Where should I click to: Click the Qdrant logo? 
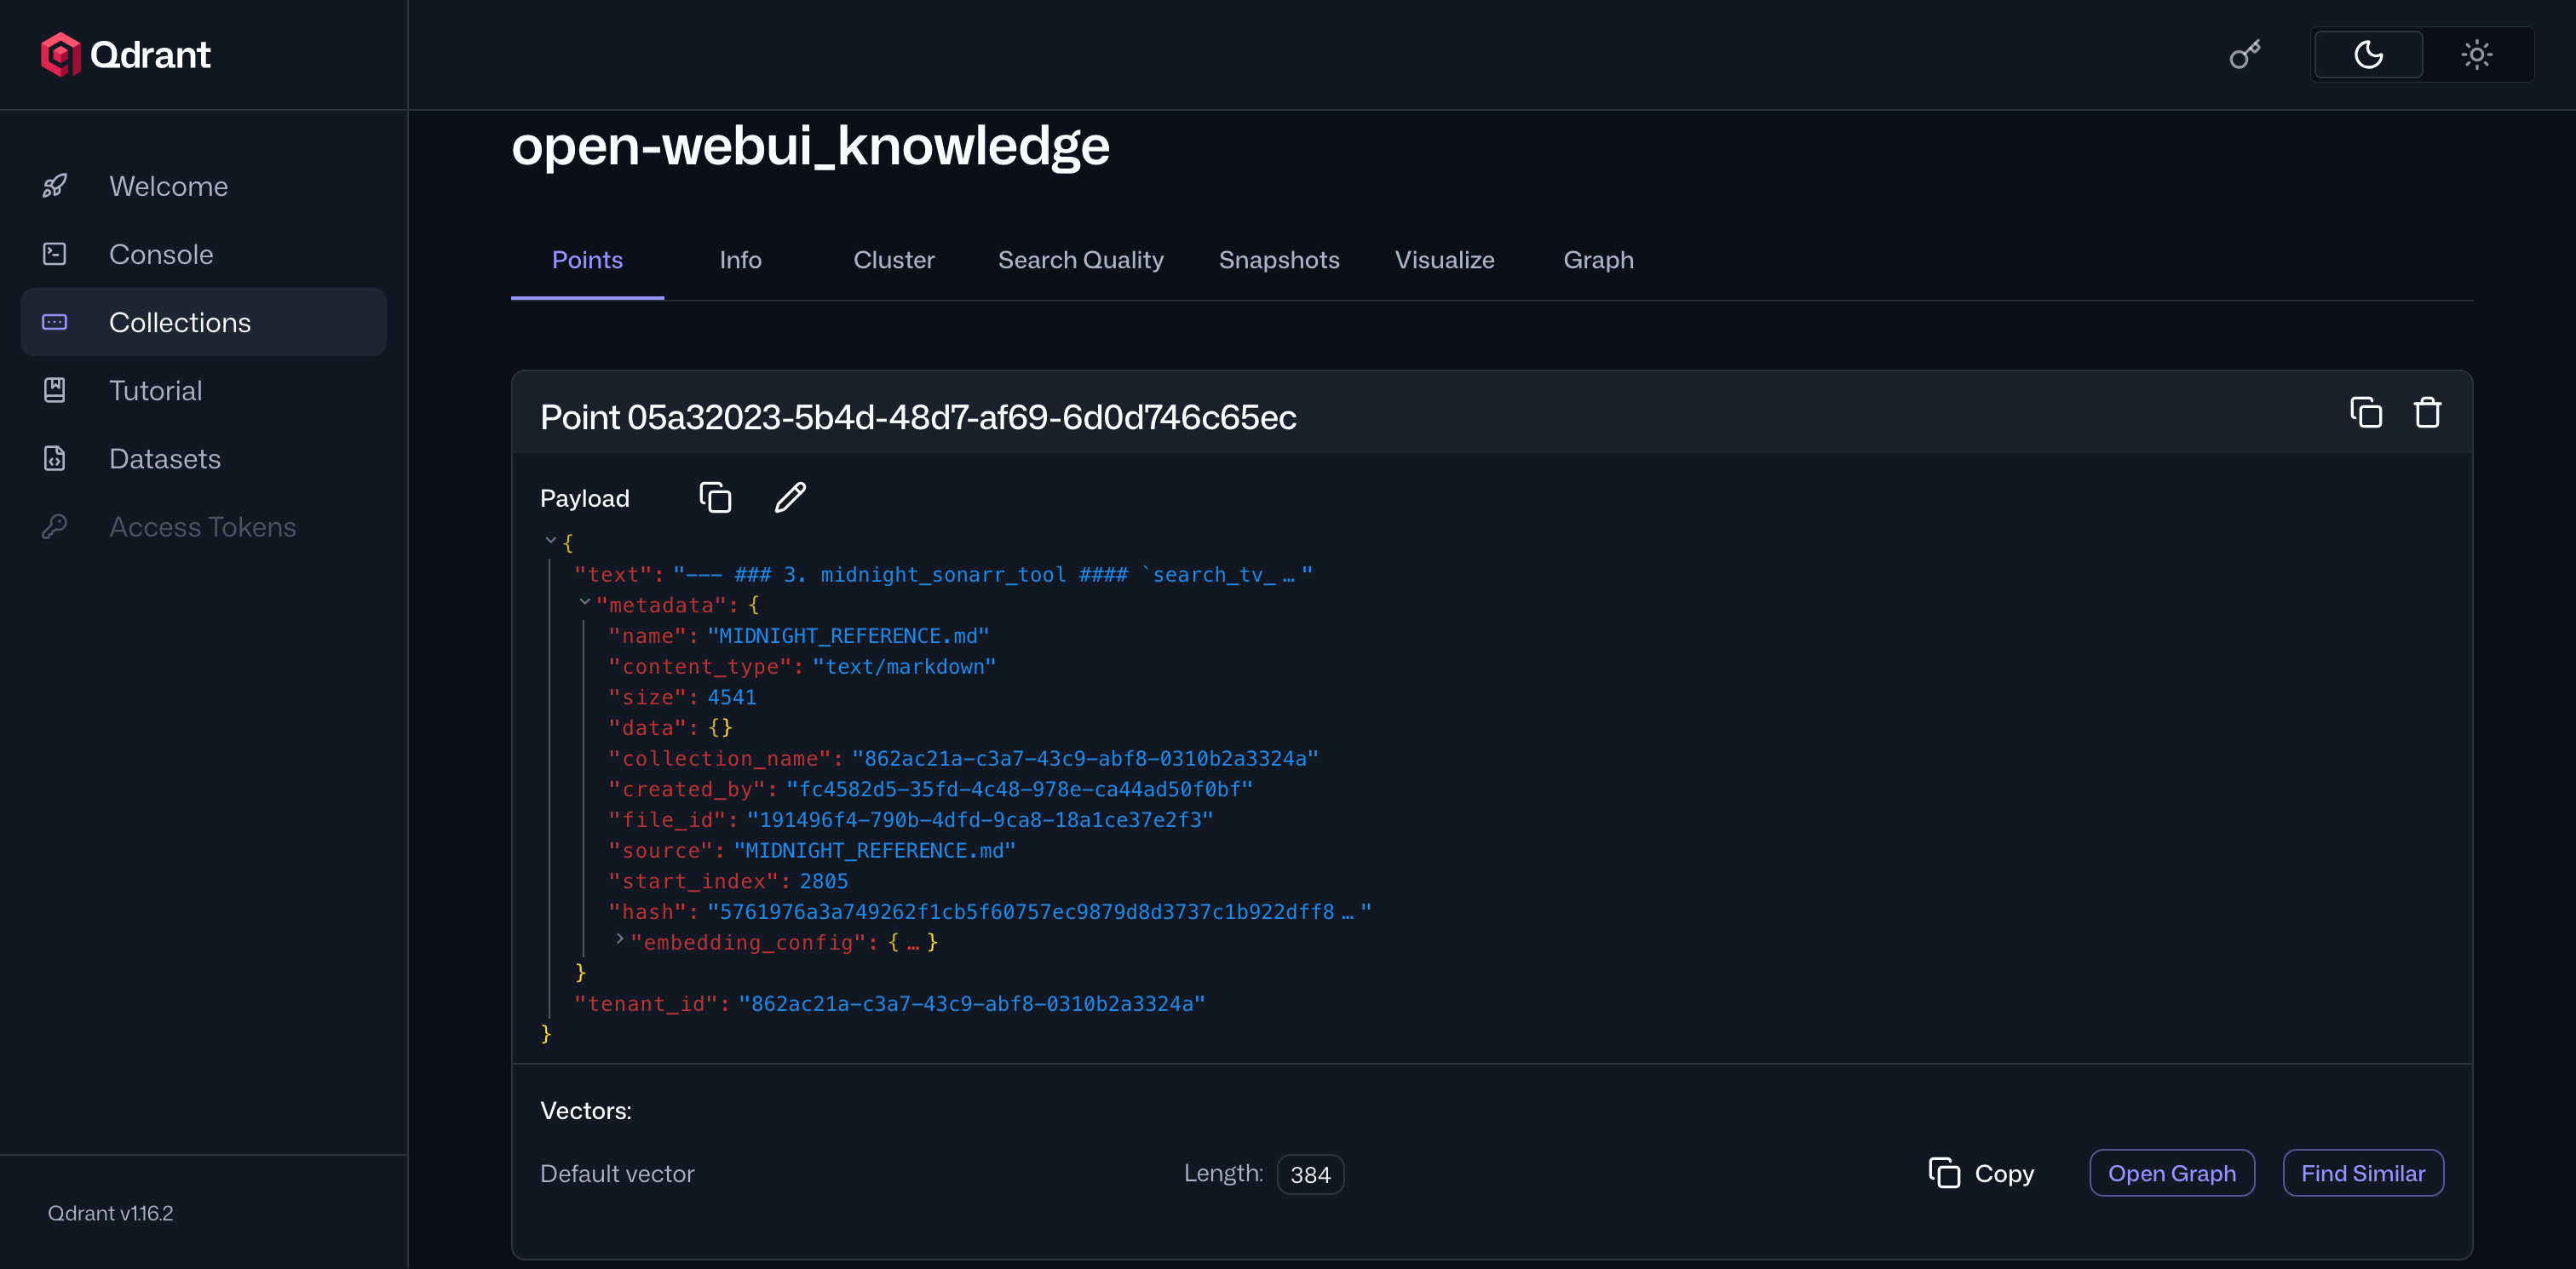(x=125, y=54)
